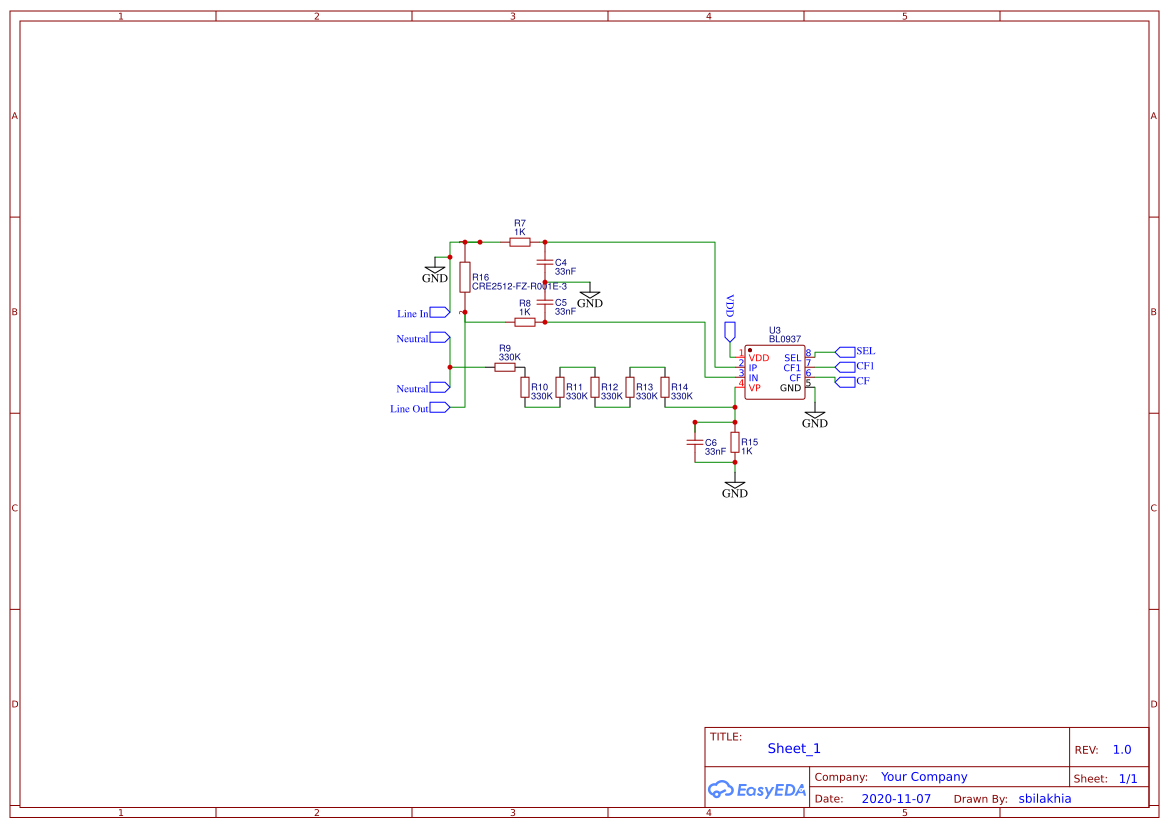Select the Your Company field
This screenshot has height=828, width=1169.
point(924,777)
